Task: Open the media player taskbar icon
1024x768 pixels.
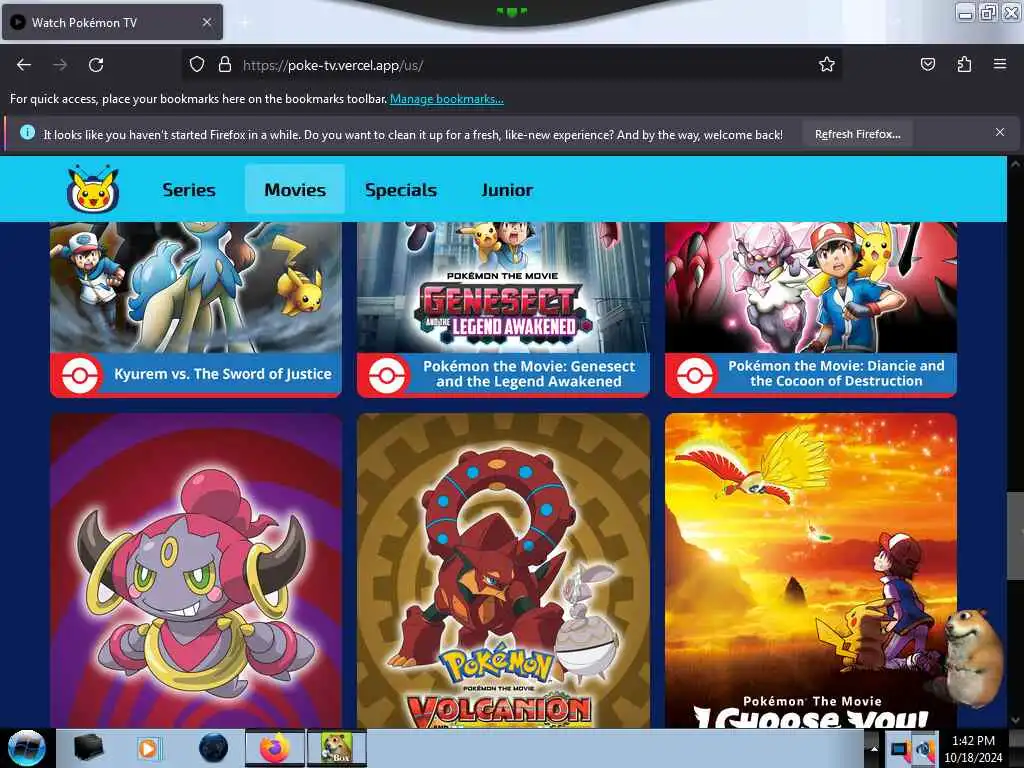Action: tap(148, 748)
